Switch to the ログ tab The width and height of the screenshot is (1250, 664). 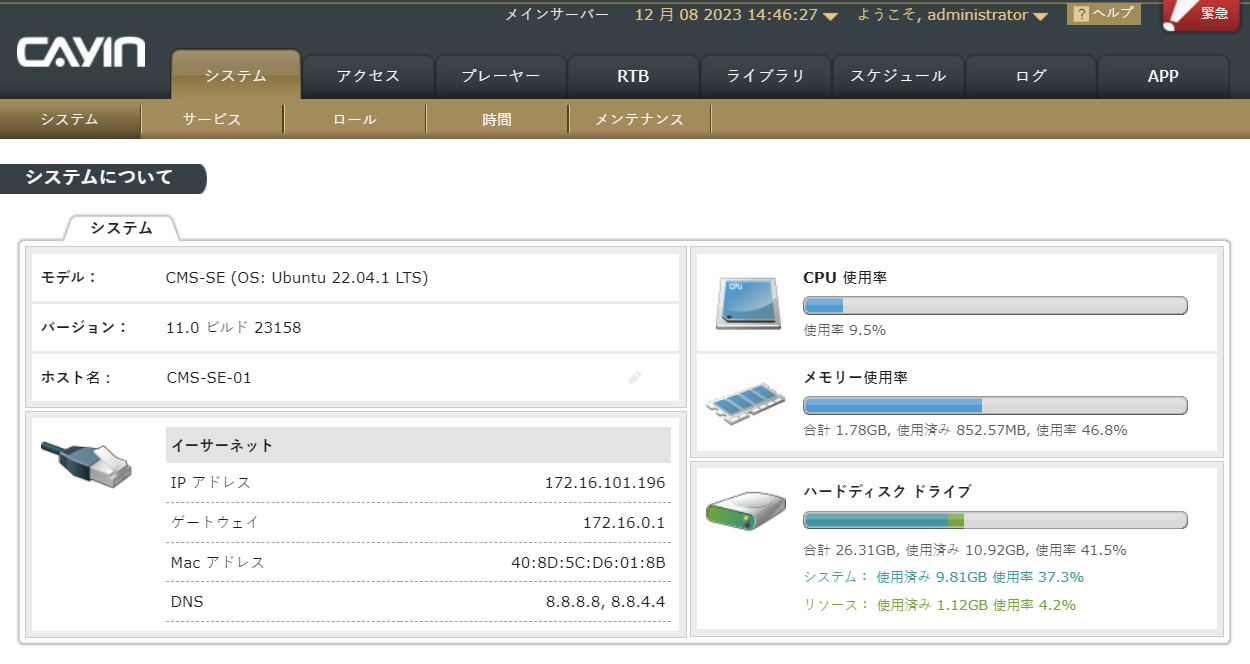1031,76
